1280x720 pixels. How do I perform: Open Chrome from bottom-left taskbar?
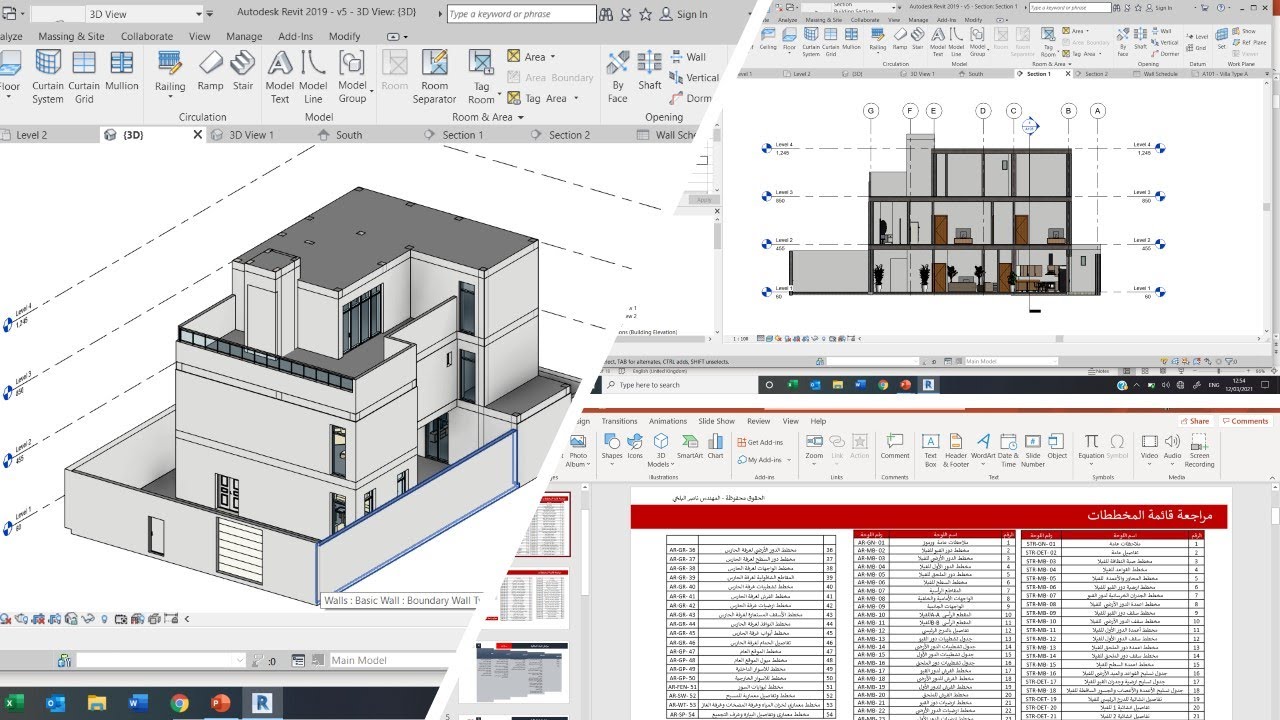[x=180, y=703]
